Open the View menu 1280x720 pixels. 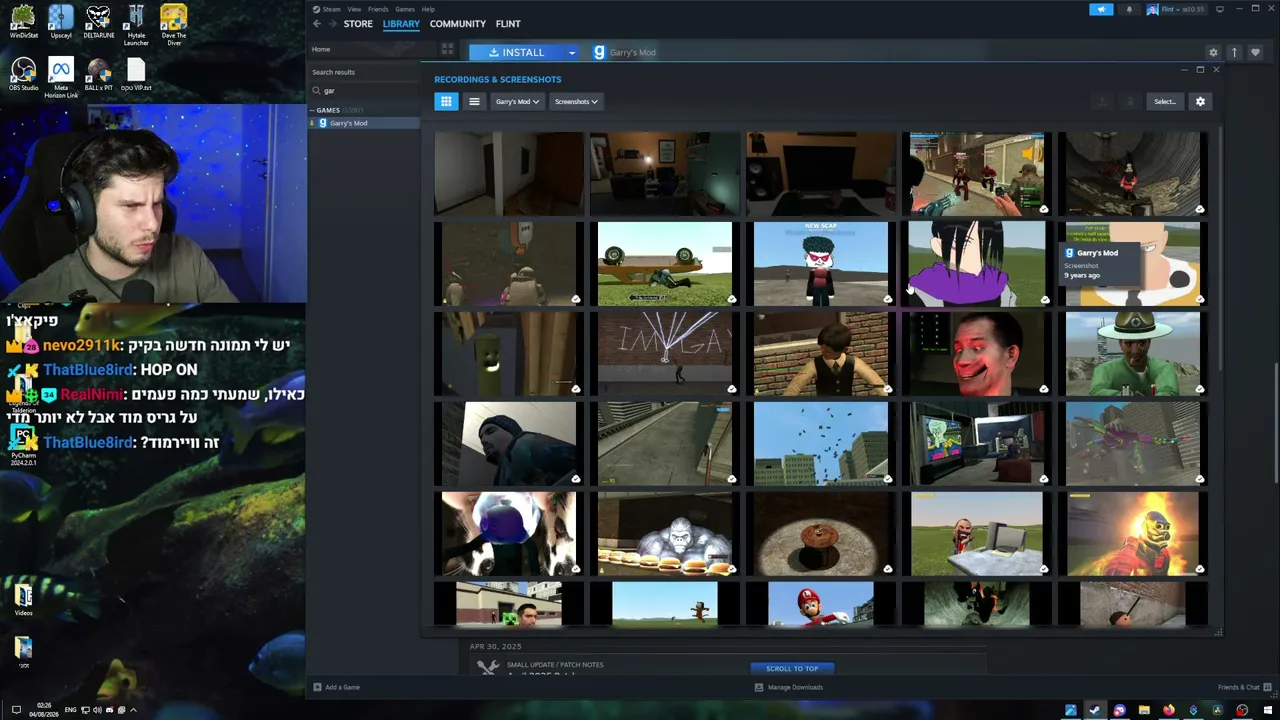pyautogui.click(x=354, y=9)
